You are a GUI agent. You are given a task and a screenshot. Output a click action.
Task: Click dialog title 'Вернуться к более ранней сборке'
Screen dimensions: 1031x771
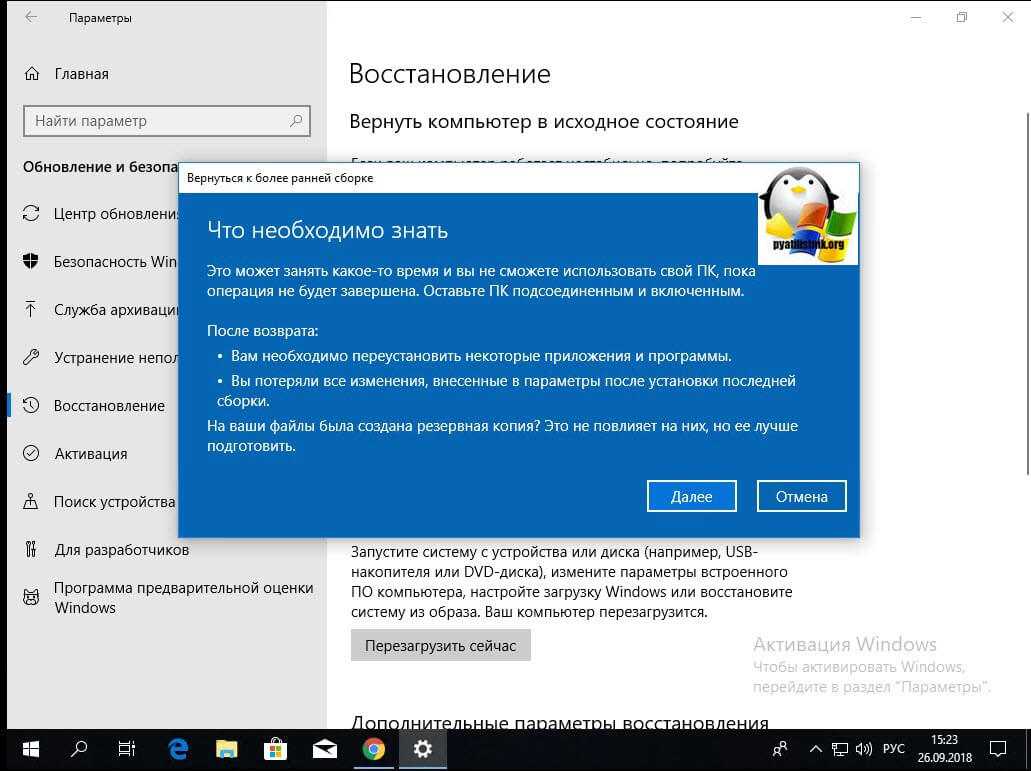tap(280, 178)
